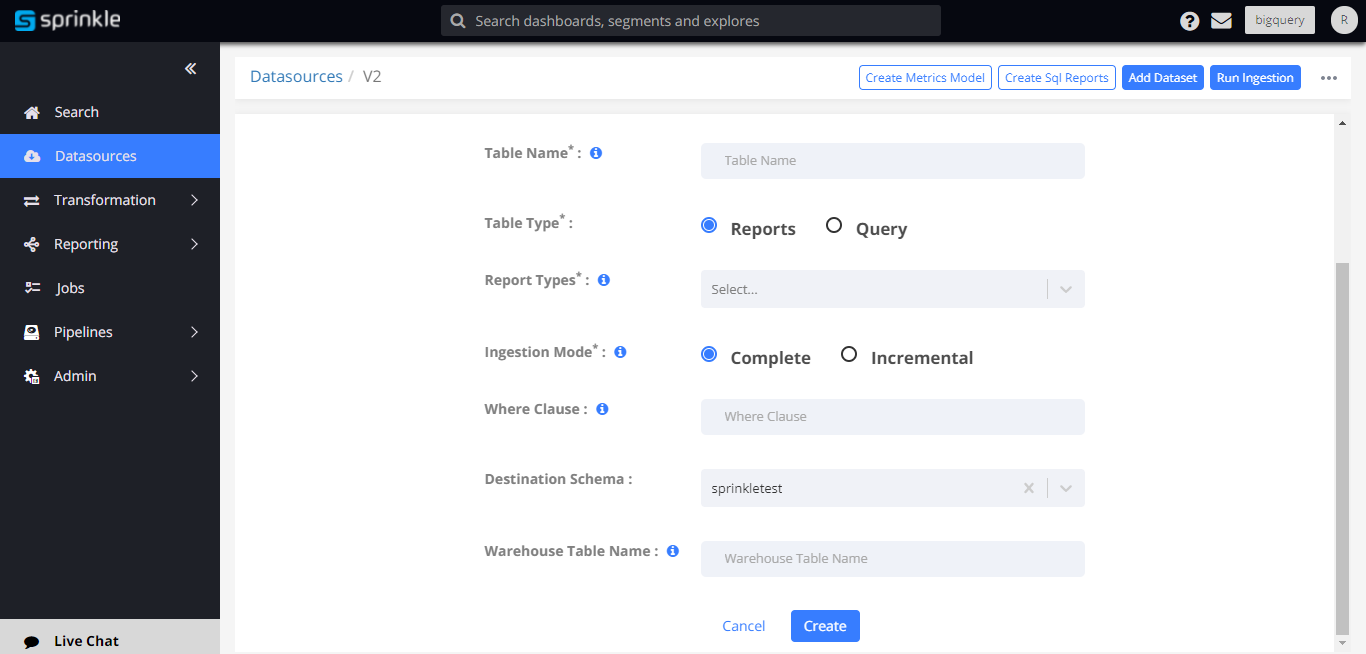Click the Create button
Viewport: 1366px width, 654px height.
click(825, 626)
